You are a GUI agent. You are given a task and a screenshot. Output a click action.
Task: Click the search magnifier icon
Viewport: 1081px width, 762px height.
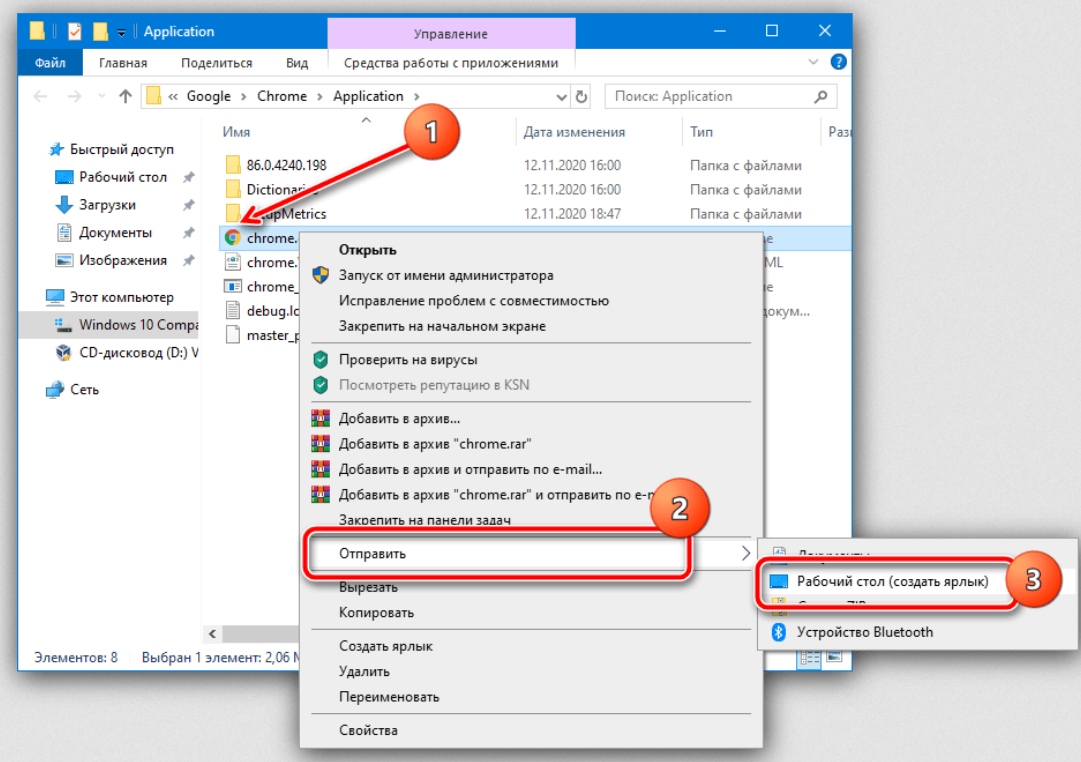coord(821,97)
